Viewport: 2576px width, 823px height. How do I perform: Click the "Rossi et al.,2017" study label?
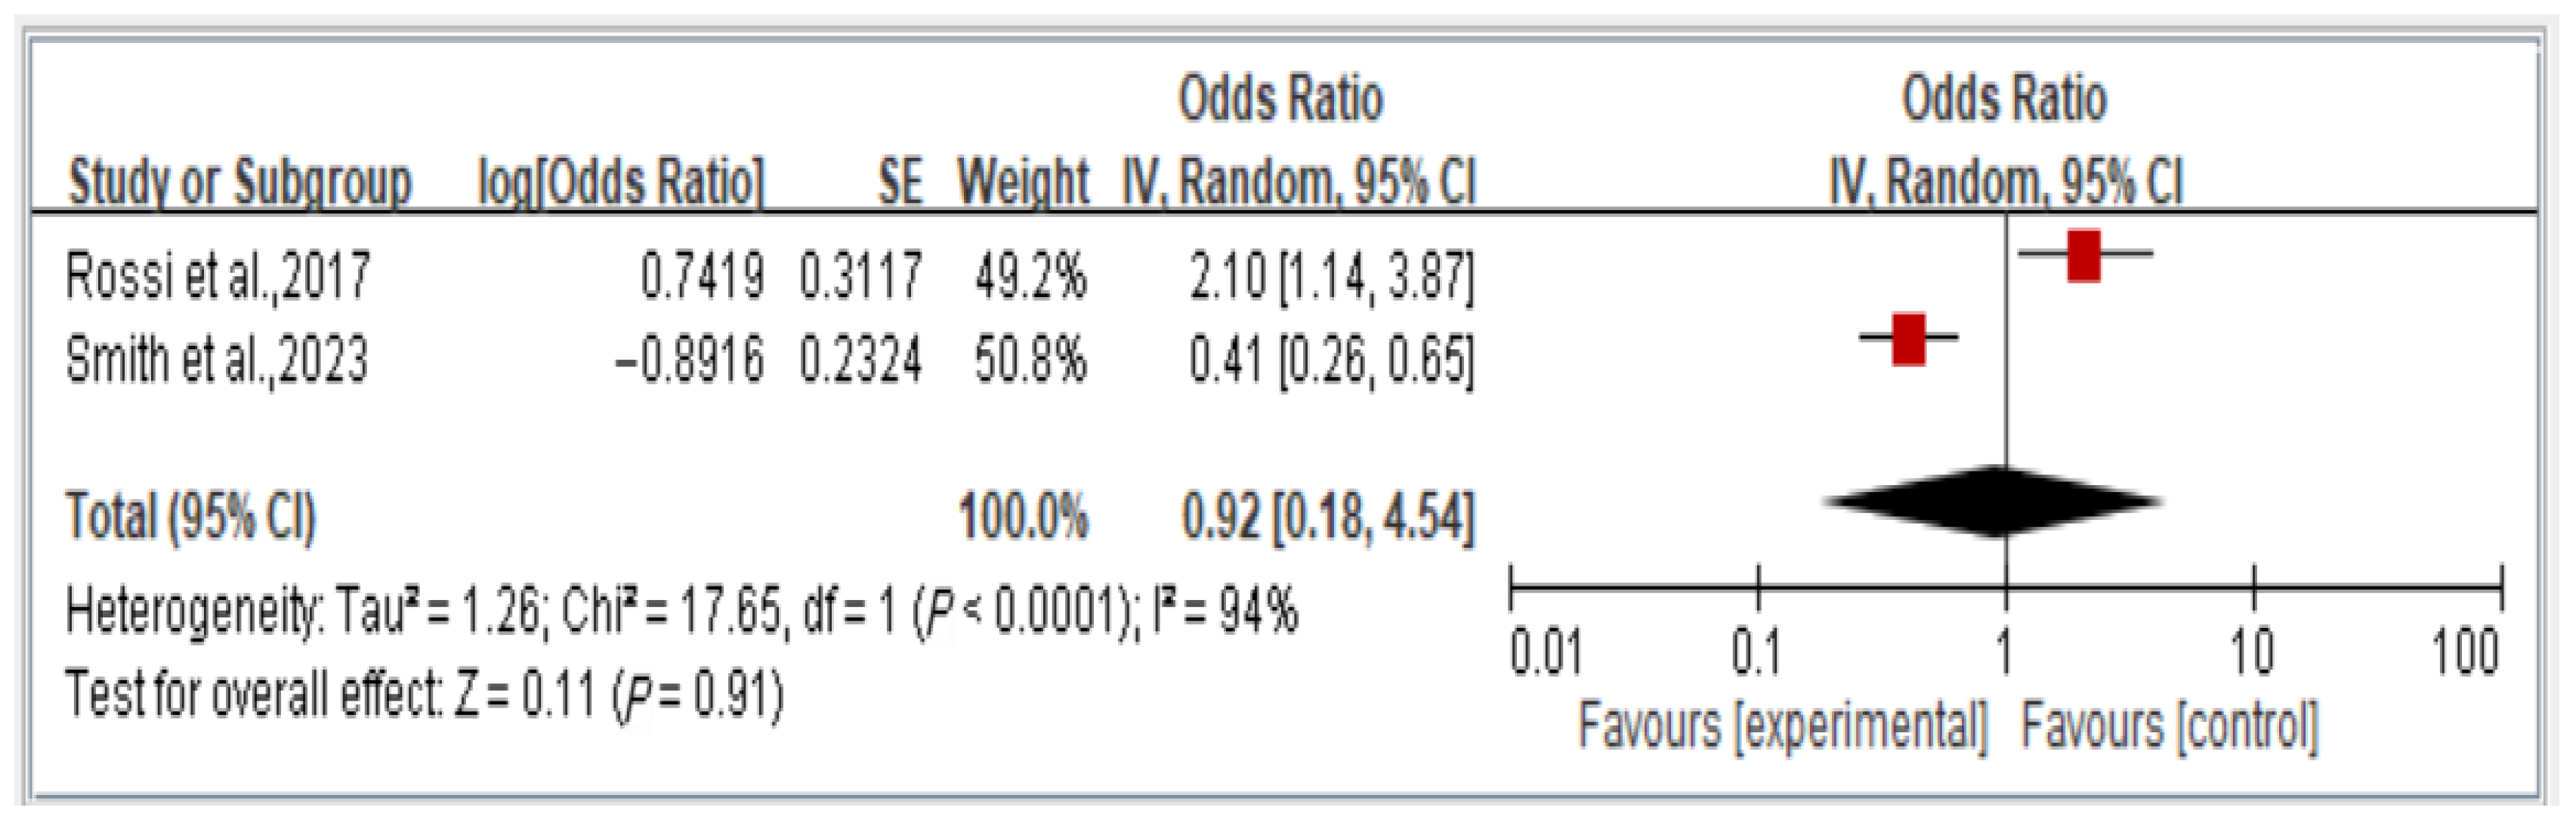click(218, 275)
